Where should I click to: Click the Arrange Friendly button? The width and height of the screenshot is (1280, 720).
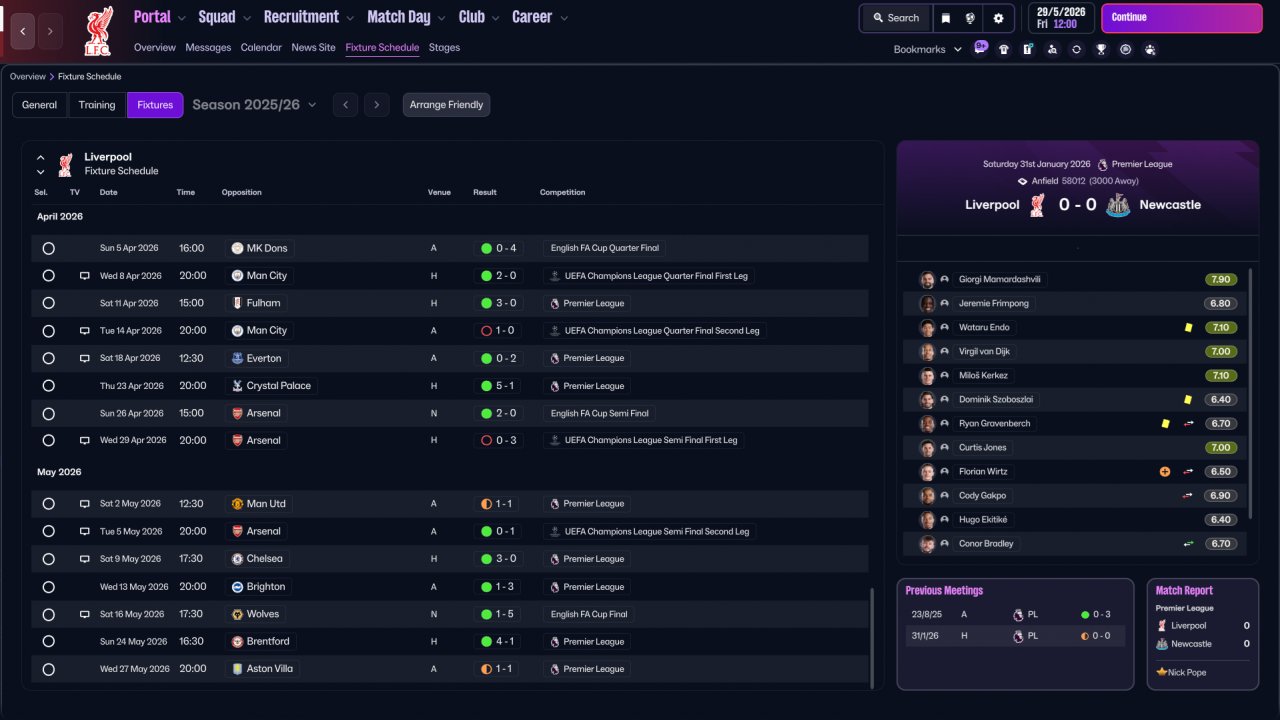coord(446,105)
